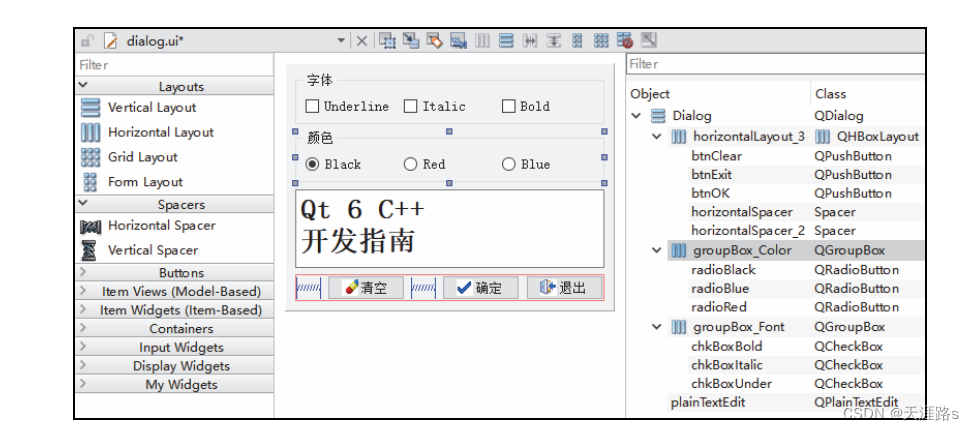Image resolution: width=974 pixels, height=430 pixels.
Task: Collapse groupBox_Font tree node arrow
Action: pyautogui.click(x=657, y=327)
